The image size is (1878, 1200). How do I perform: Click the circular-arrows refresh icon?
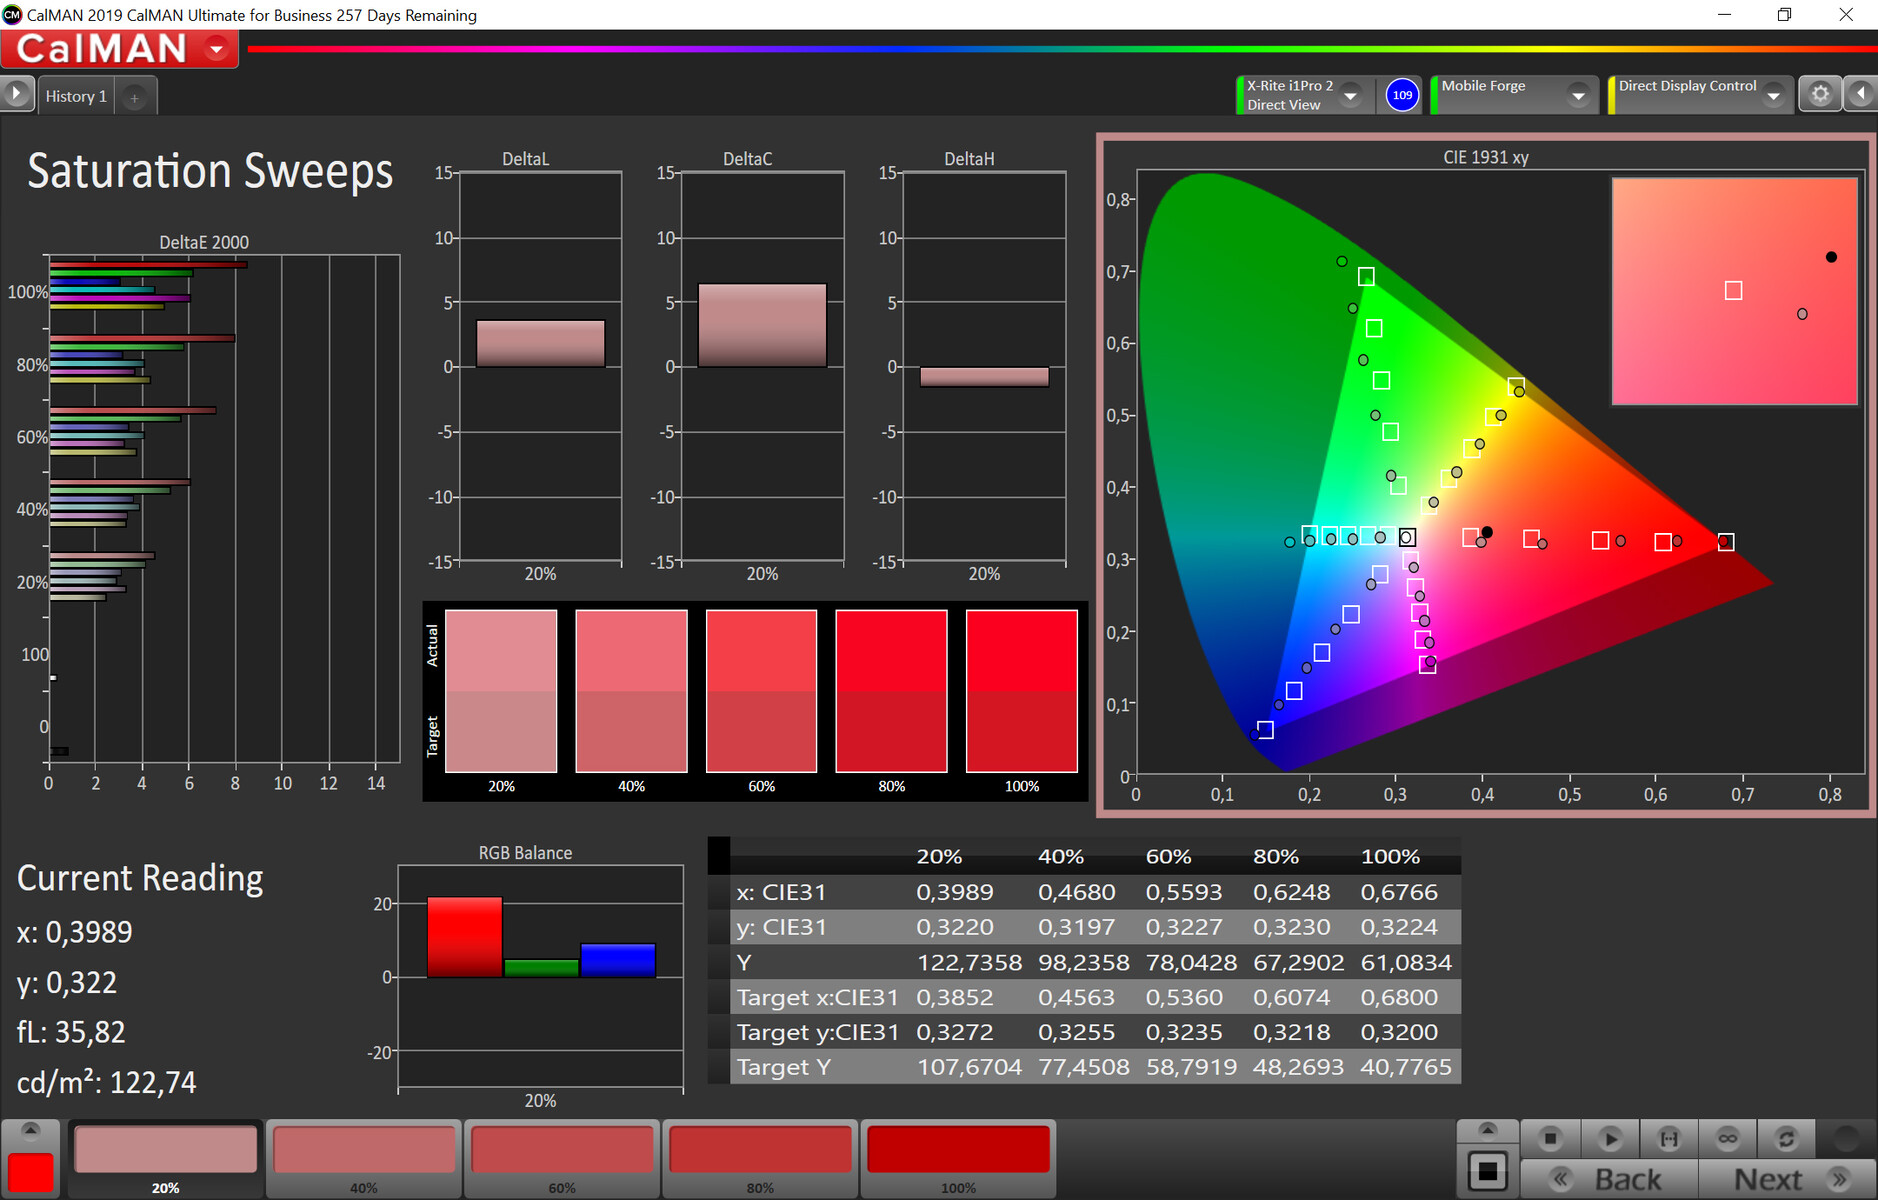[x=1786, y=1138]
